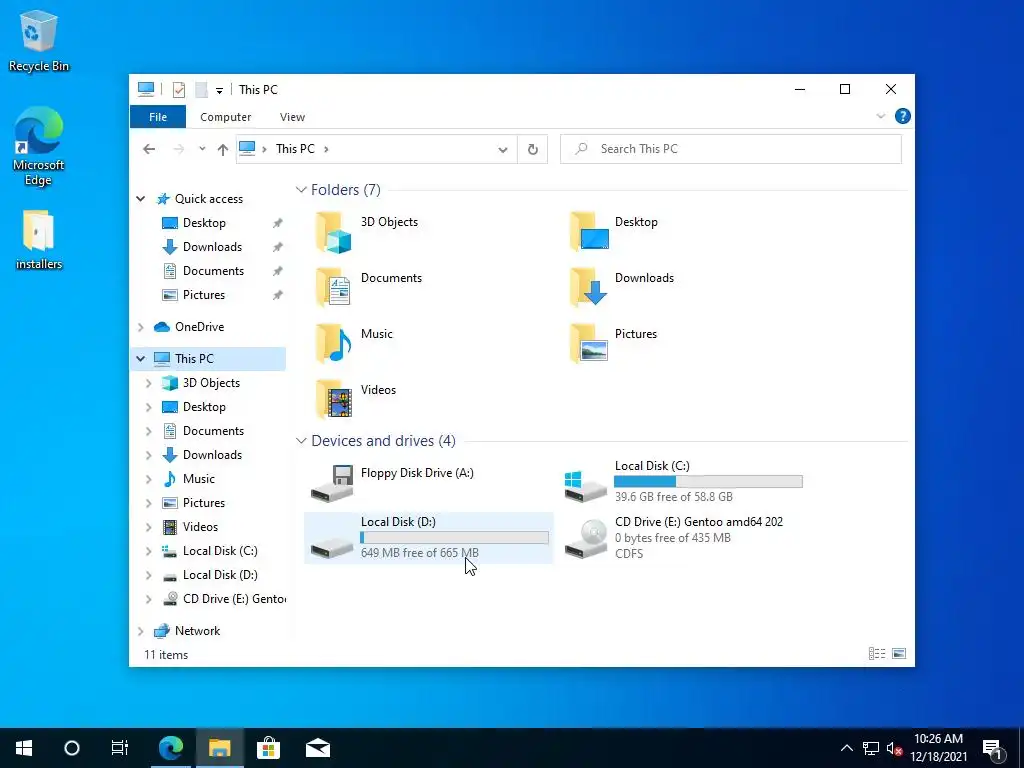
Task: Switch to Details view in the status bar
Action: click(877, 654)
